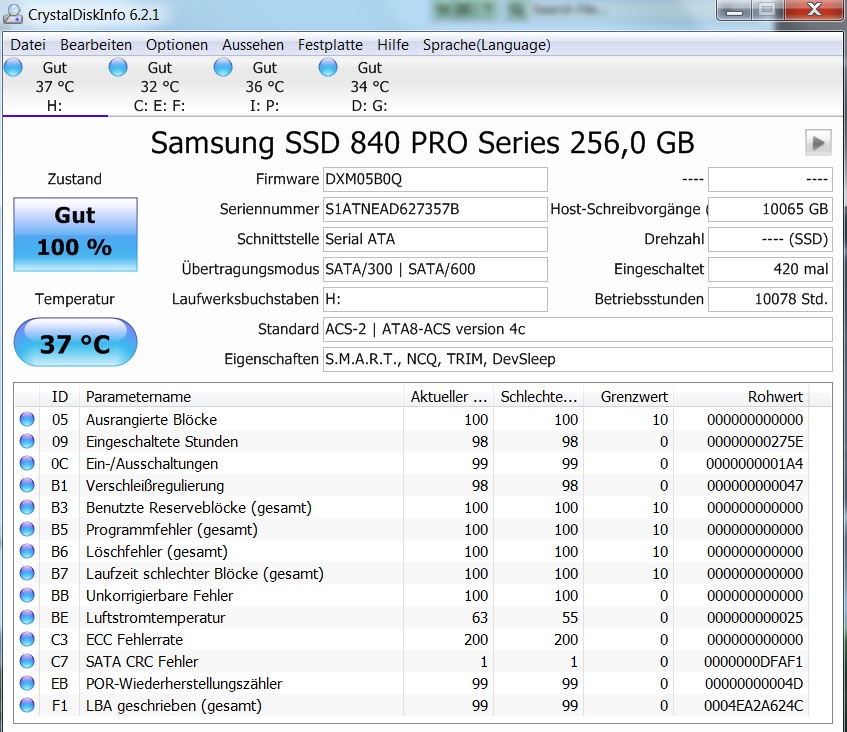Open the Optionen menu
This screenshot has height=732, width=847.
177,45
